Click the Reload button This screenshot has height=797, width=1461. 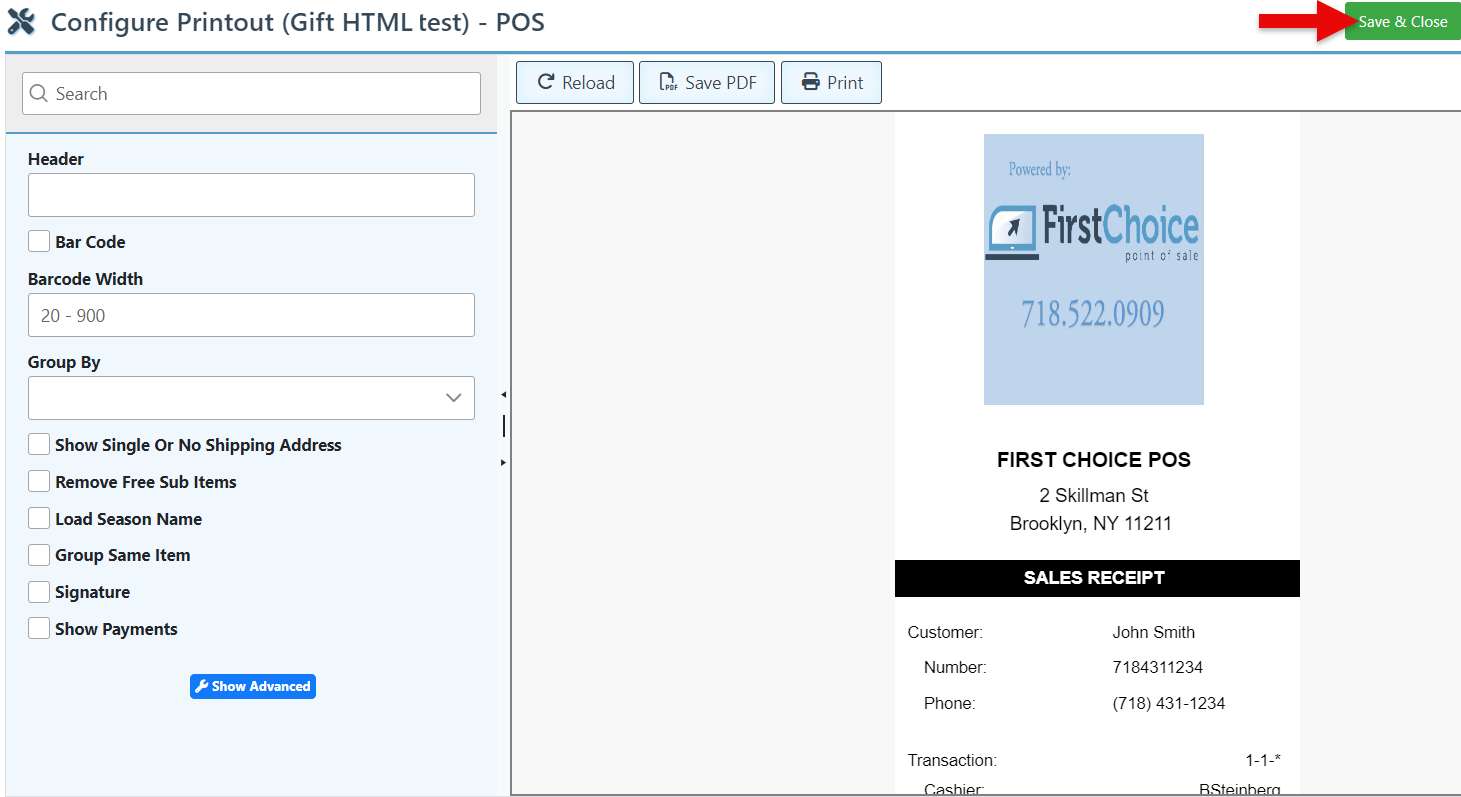575,83
